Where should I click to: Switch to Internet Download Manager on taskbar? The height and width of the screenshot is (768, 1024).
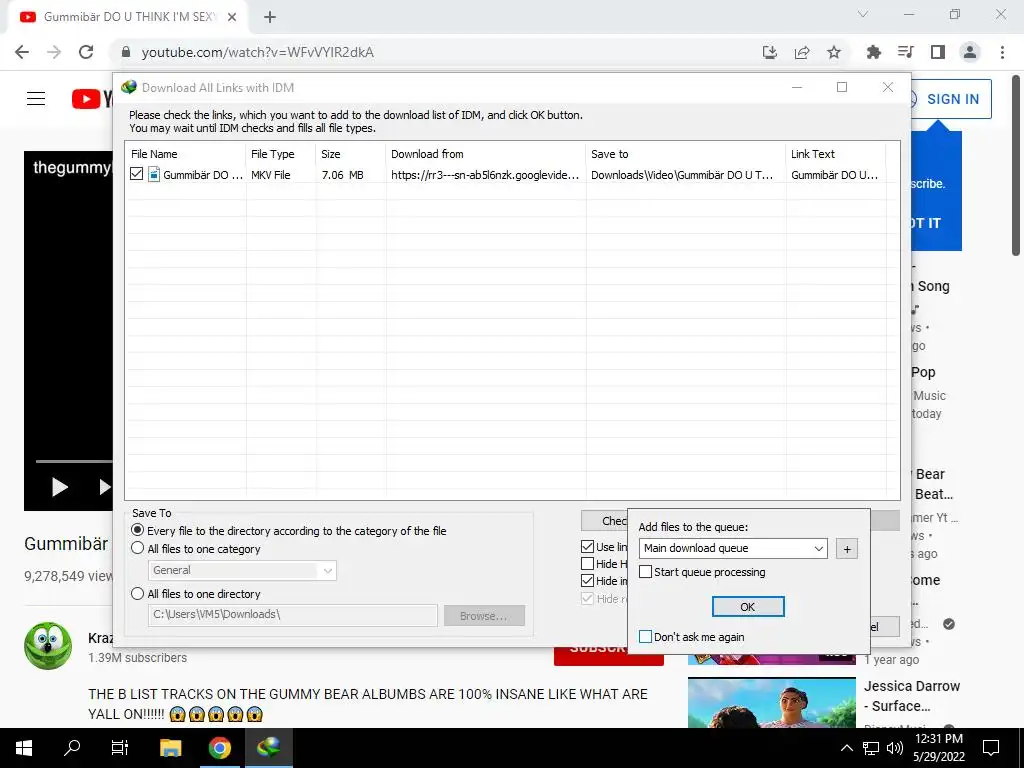point(268,748)
